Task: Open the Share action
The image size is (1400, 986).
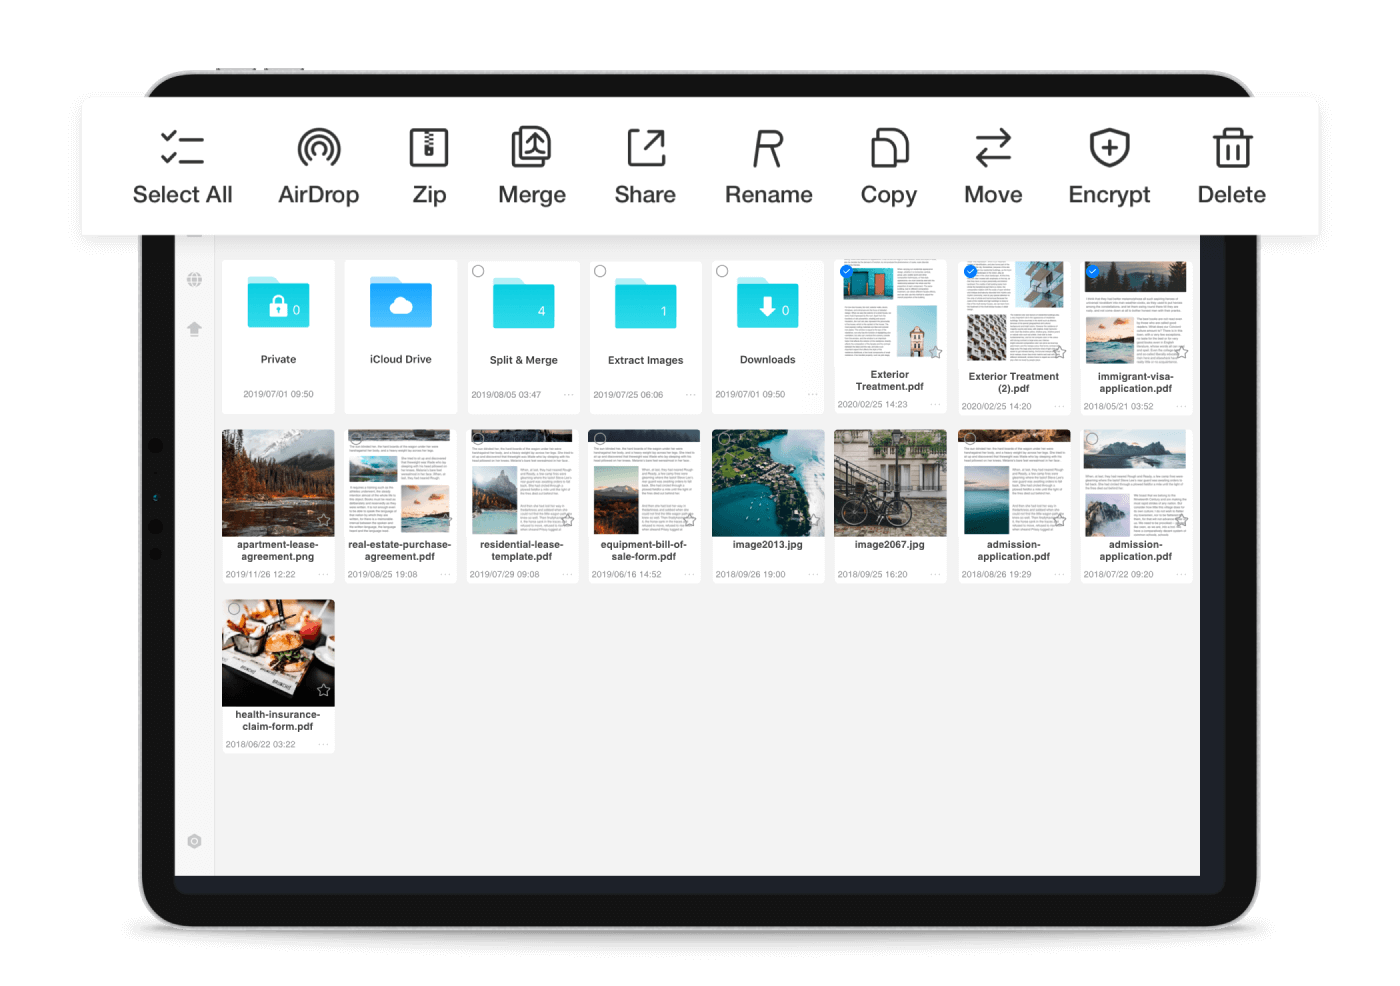Action: (x=645, y=149)
